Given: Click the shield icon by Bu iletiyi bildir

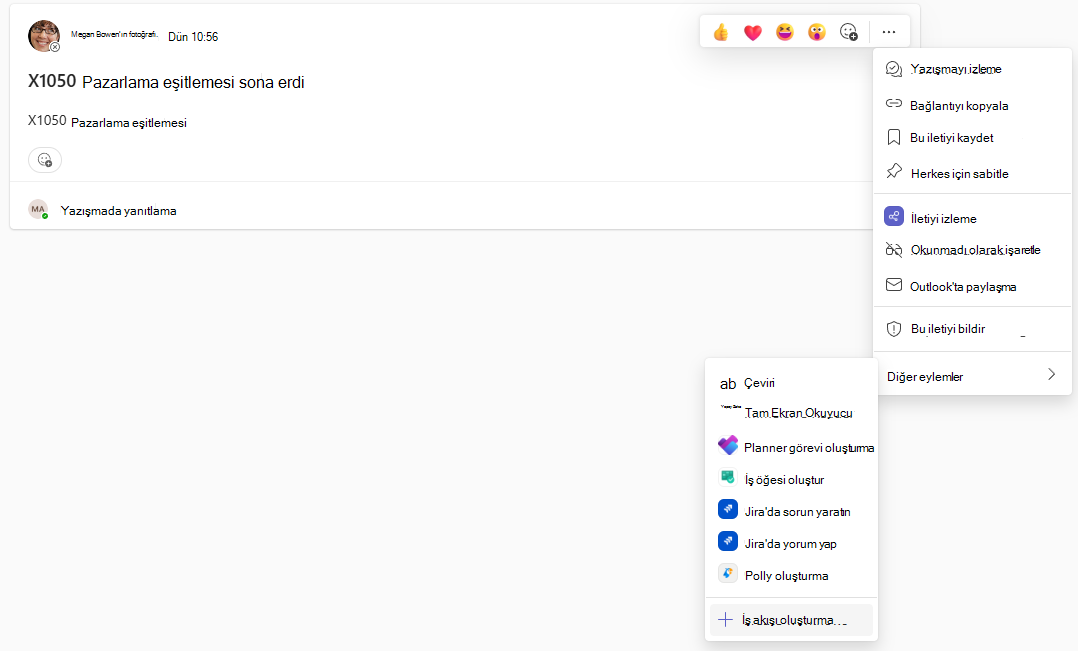Looking at the screenshot, I should point(893,329).
